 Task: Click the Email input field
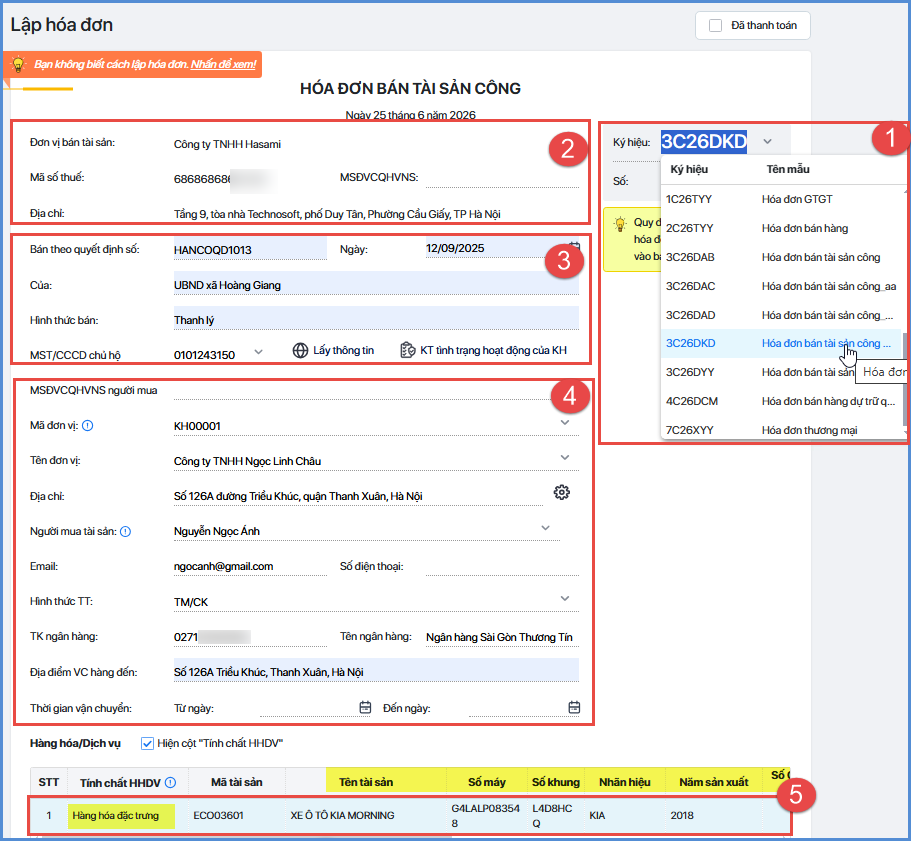click(x=250, y=566)
